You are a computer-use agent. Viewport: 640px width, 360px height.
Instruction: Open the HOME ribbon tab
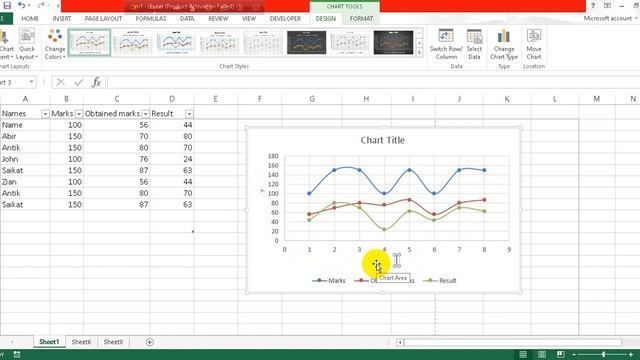tap(30, 19)
